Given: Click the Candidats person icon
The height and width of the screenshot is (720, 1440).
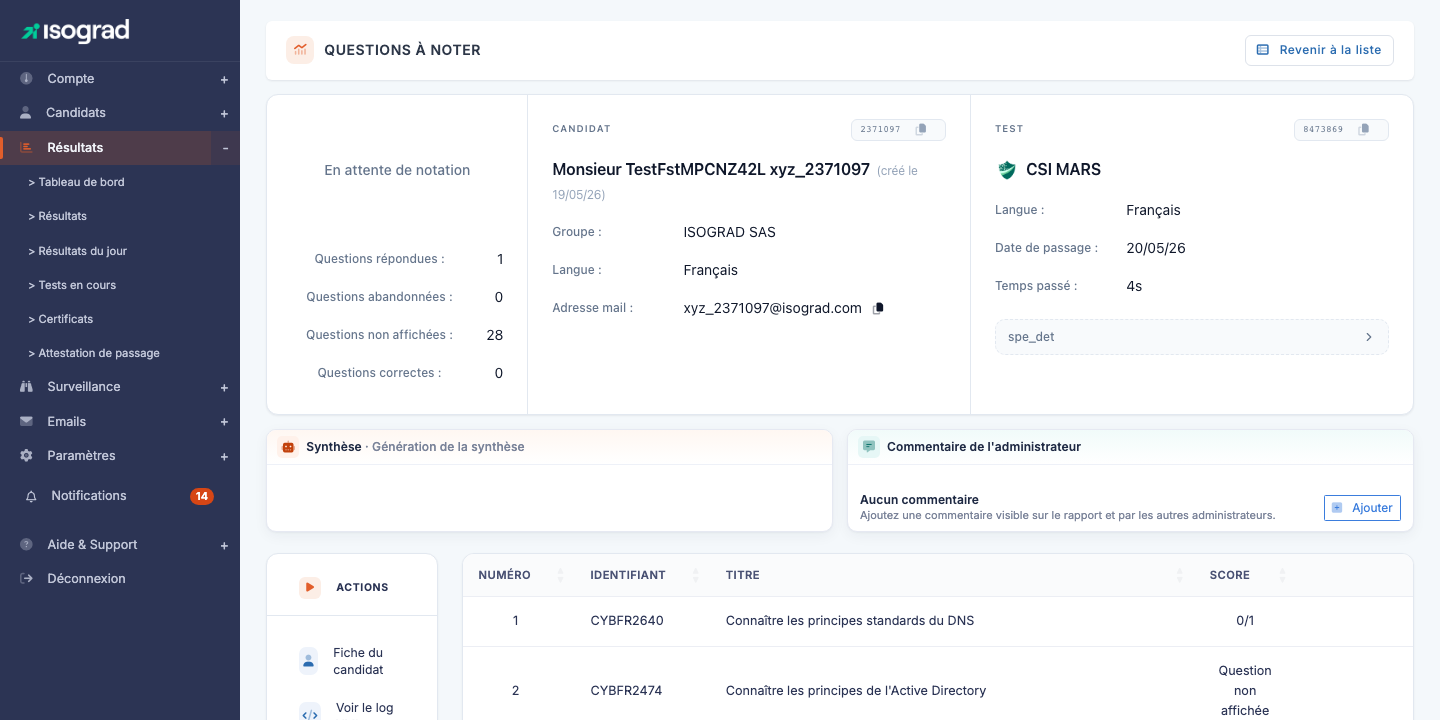Looking at the screenshot, I should click(26, 113).
